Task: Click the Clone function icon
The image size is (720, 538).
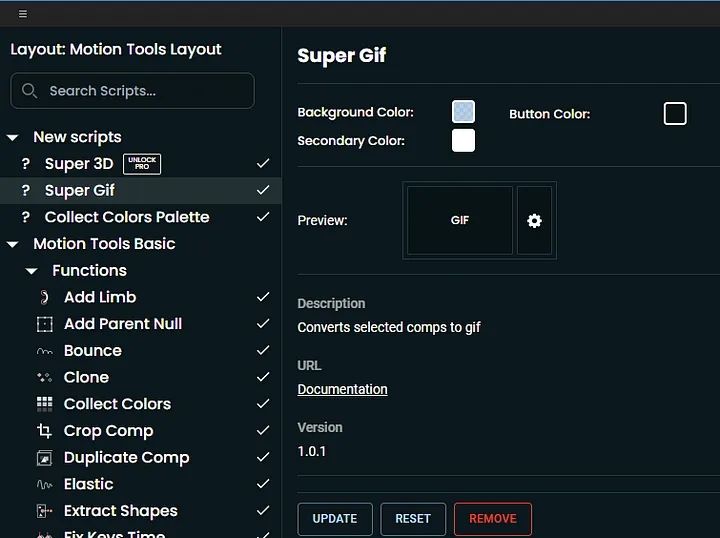Action: [x=44, y=378]
